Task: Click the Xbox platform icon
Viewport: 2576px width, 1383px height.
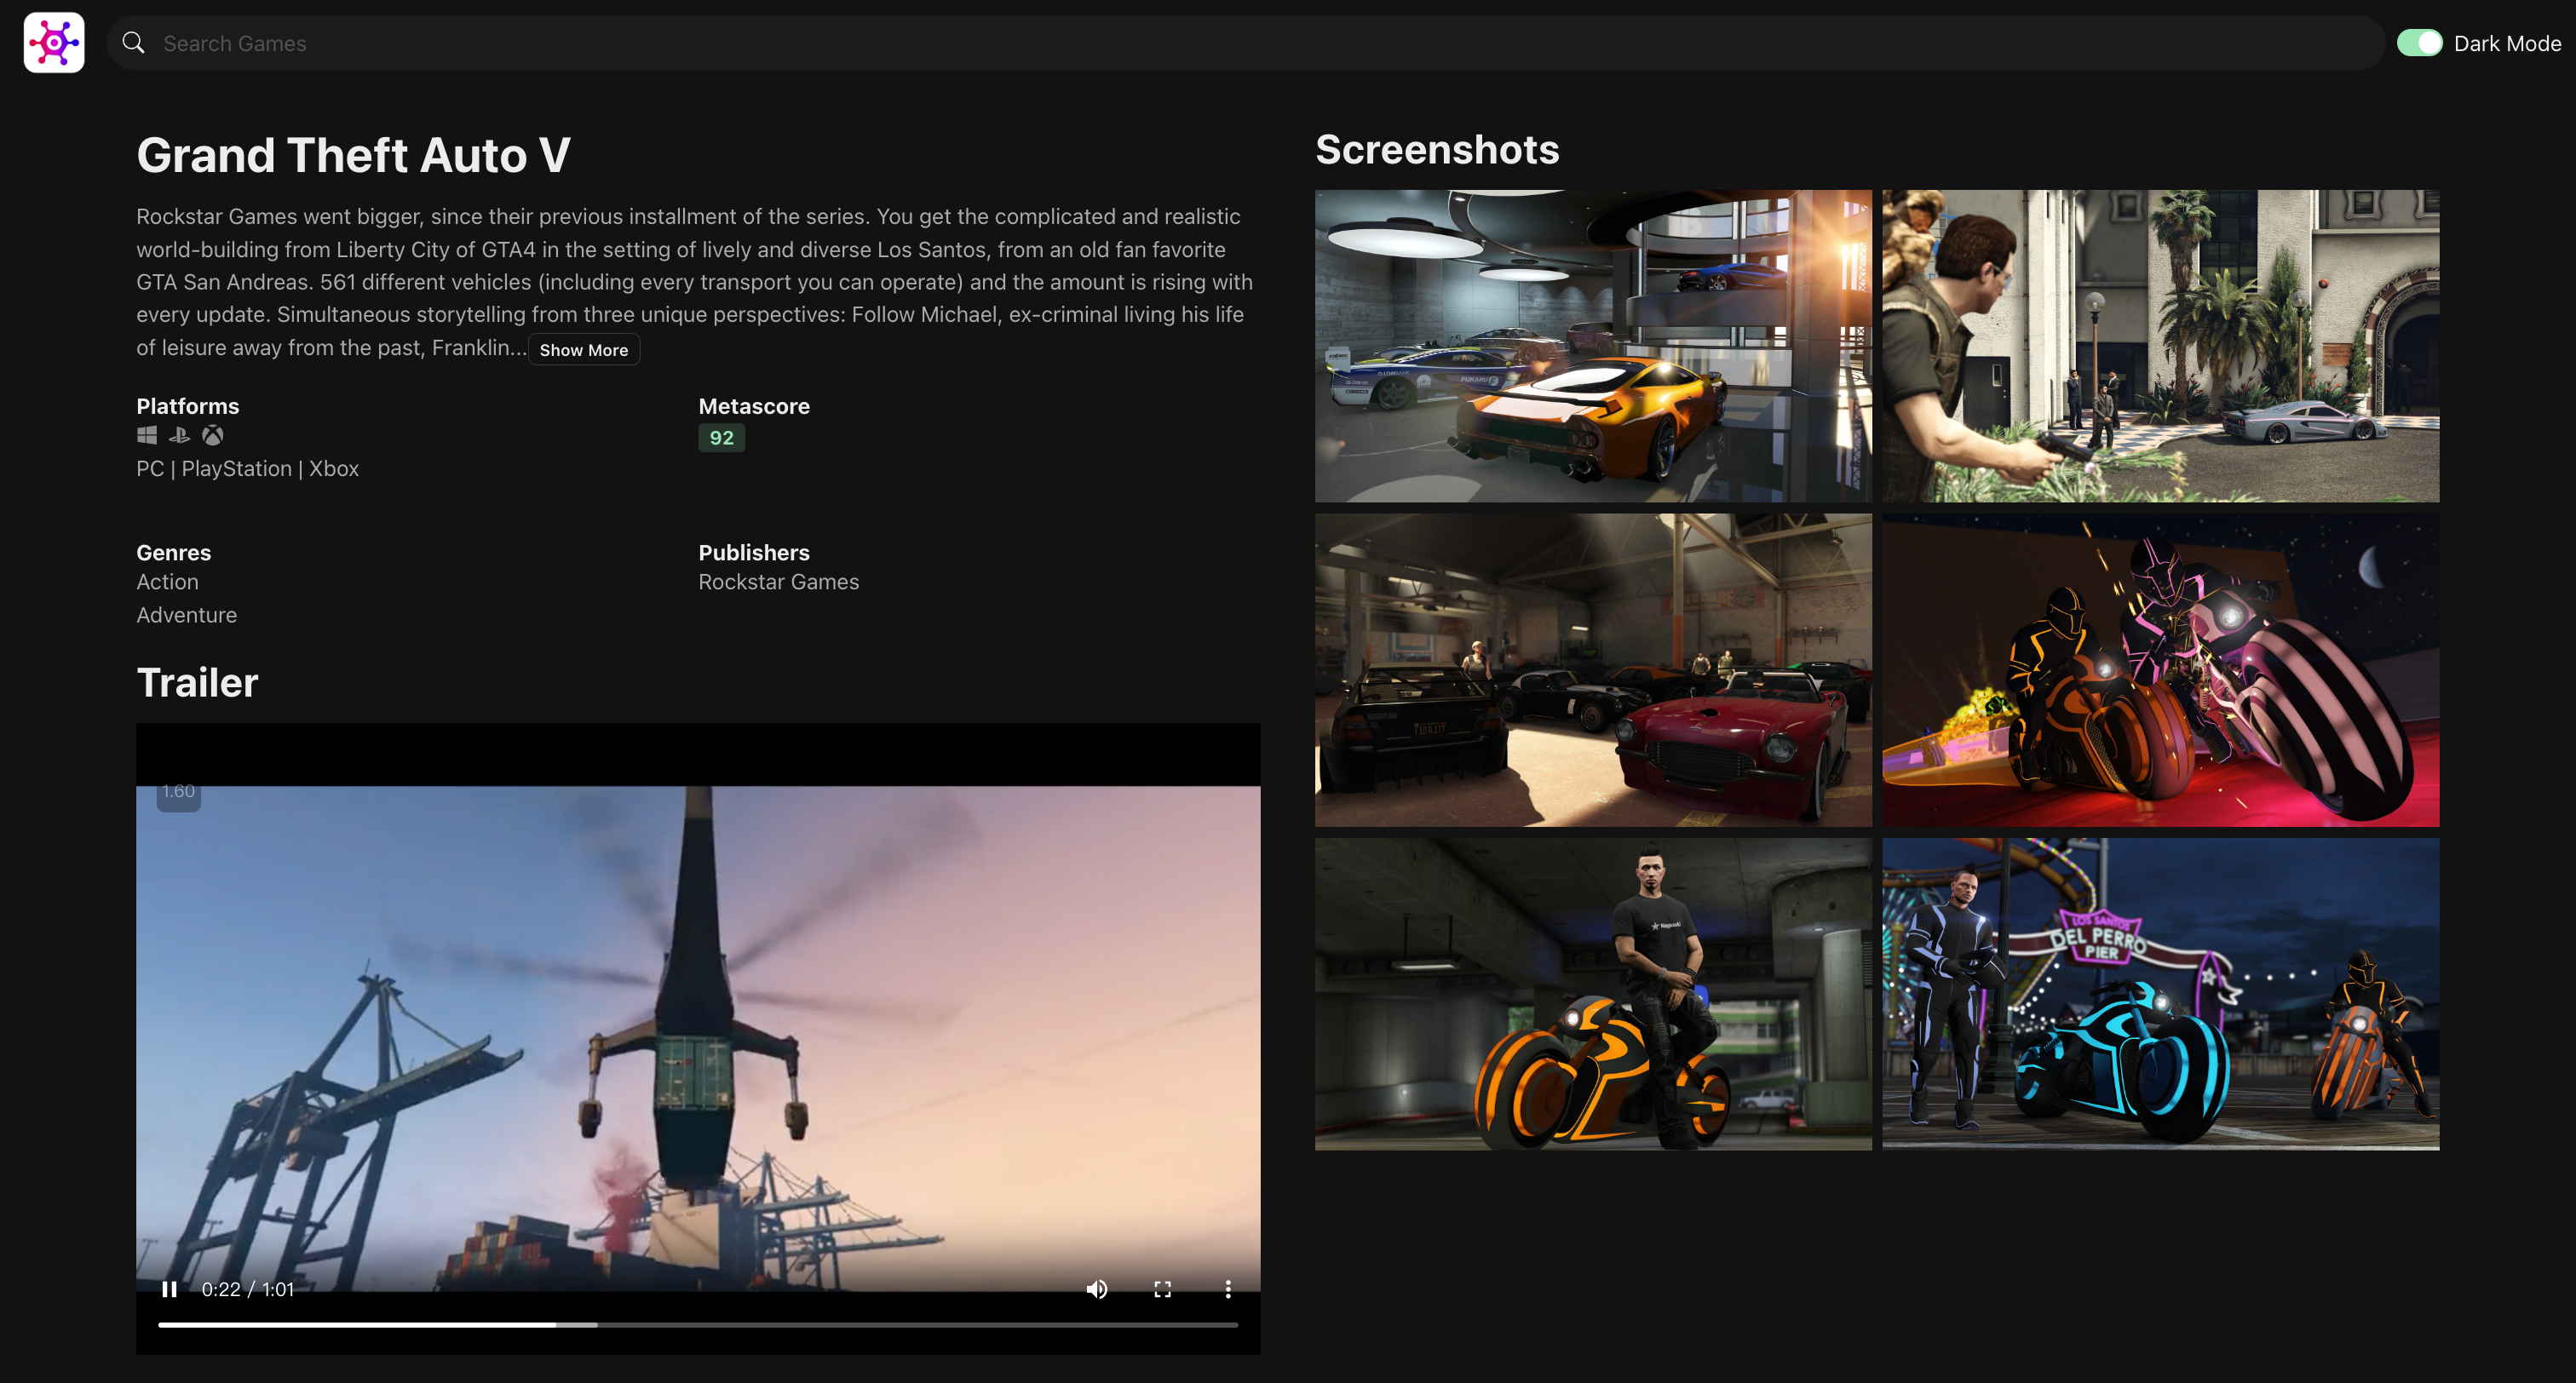Action: click(213, 435)
